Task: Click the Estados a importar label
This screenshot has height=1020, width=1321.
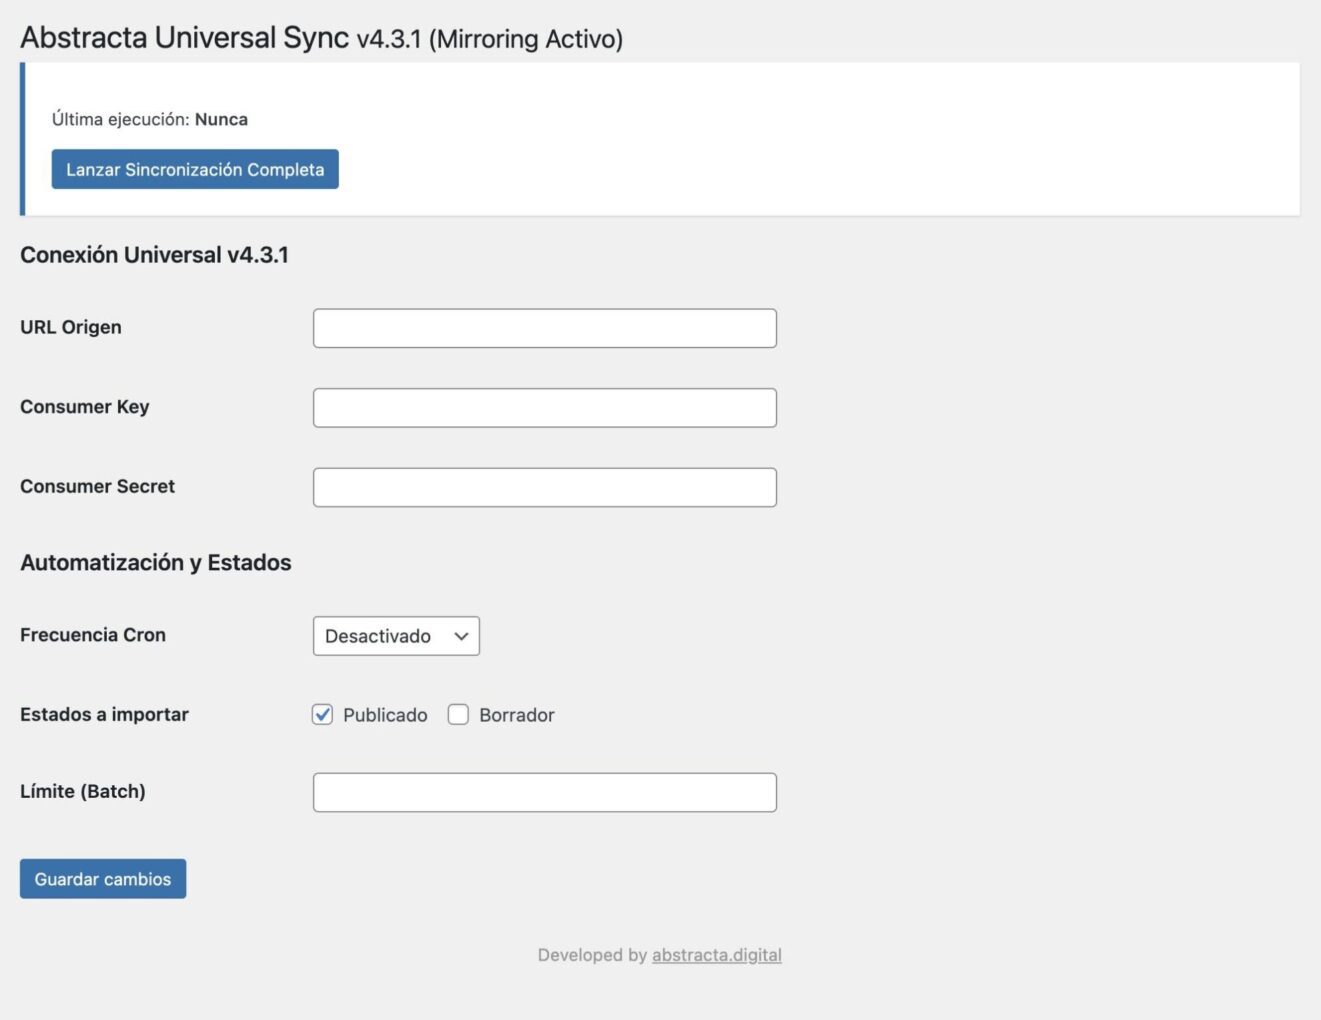Action: click(x=104, y=714)
